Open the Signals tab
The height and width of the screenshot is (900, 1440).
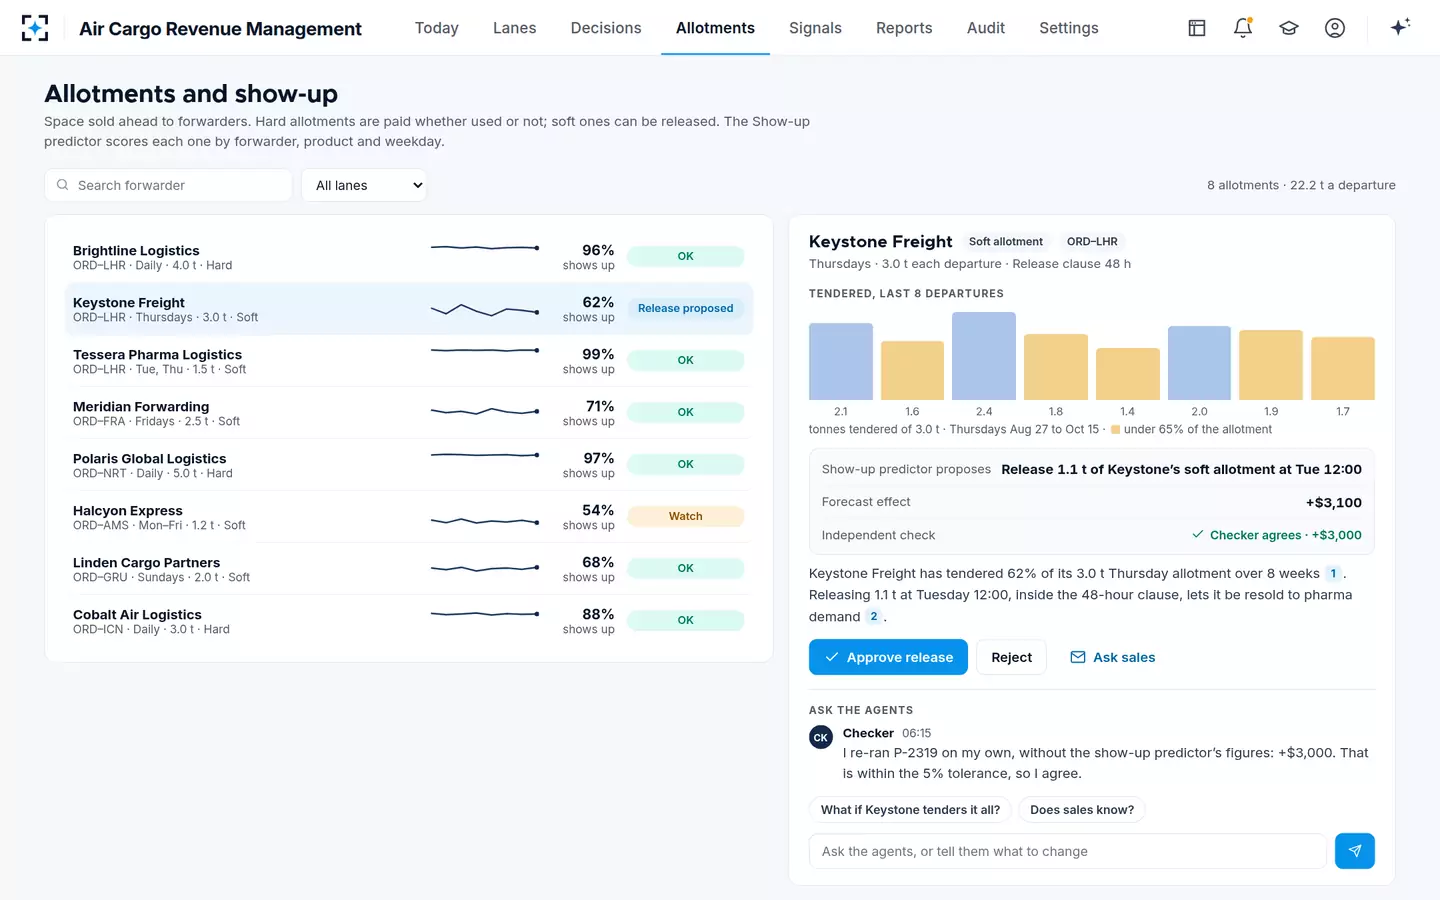[x=815, y=28]
